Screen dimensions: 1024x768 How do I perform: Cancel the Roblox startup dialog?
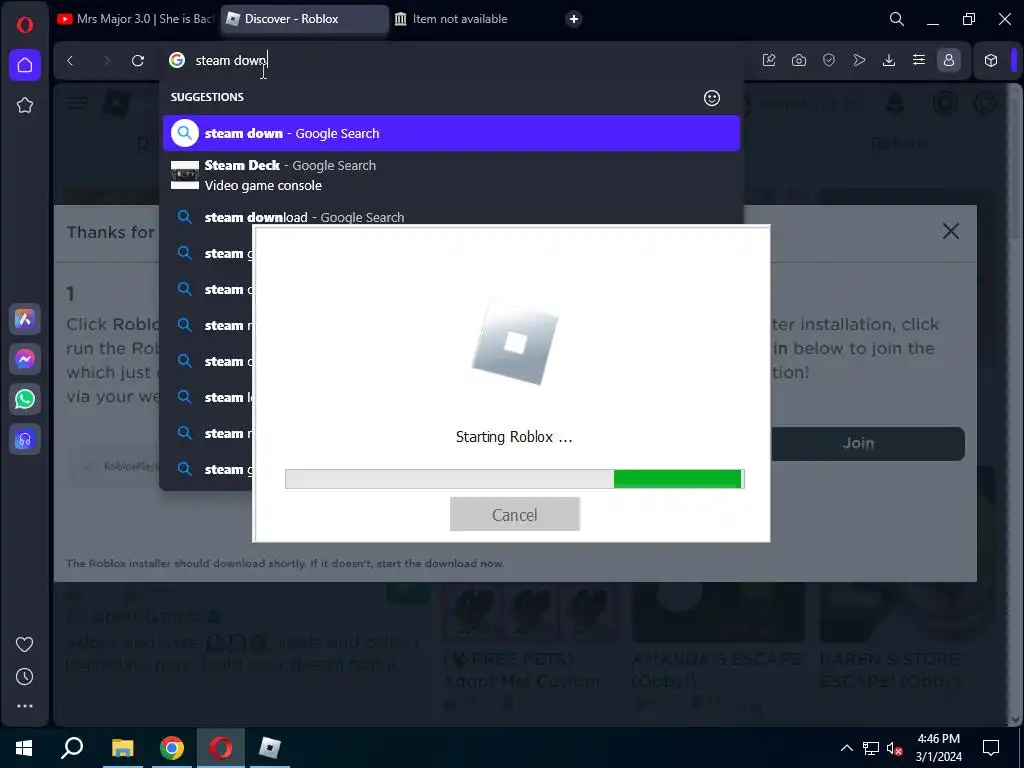coord(515,515)
